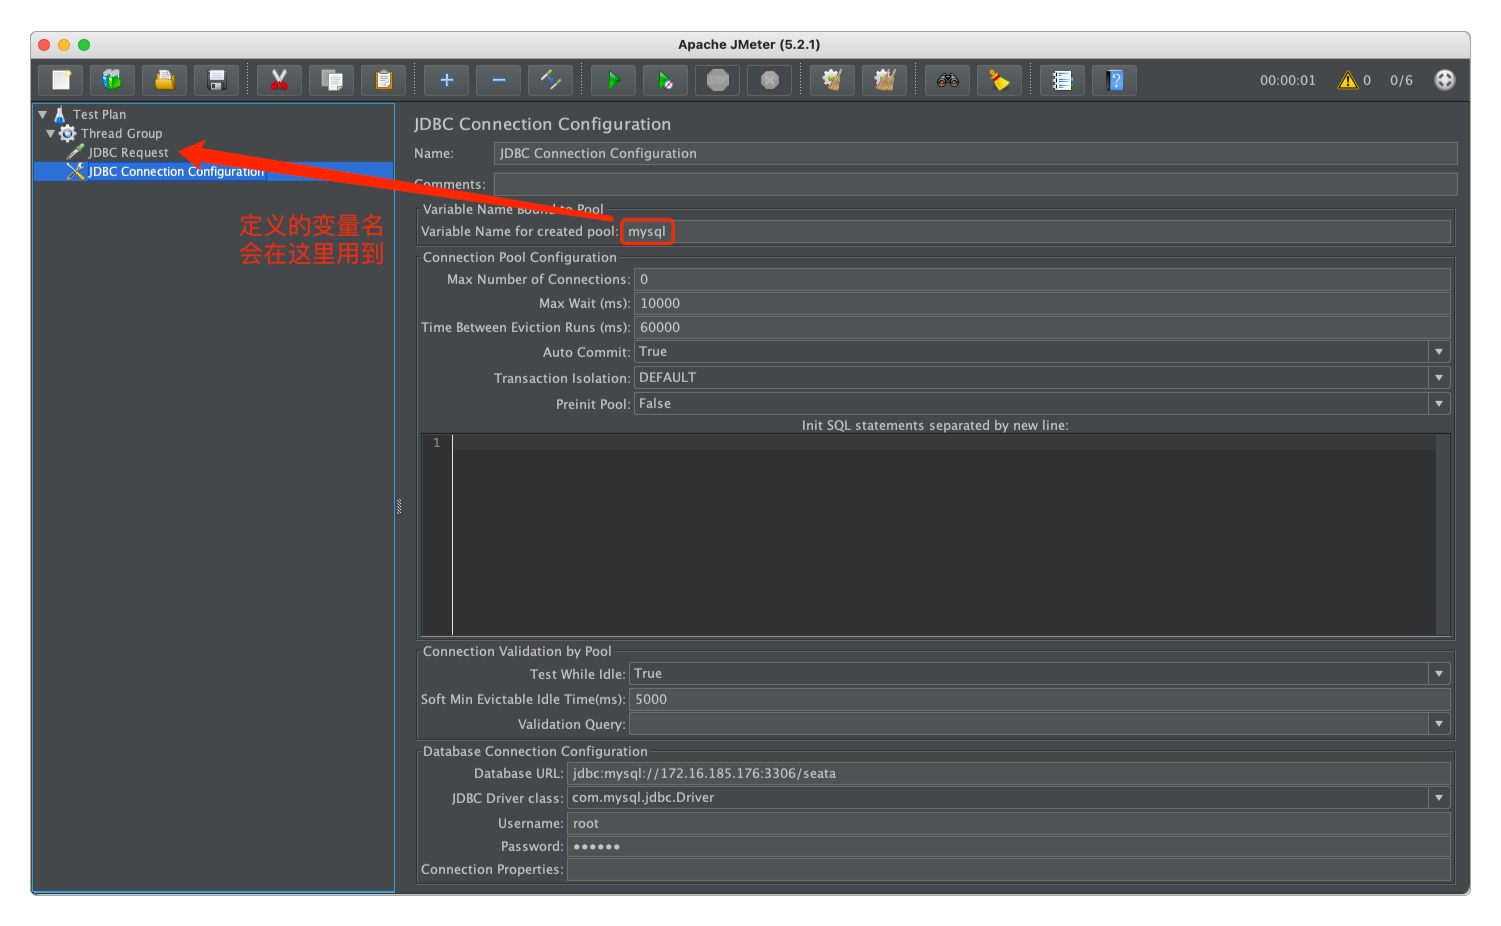Click the Reset search icon
This screenshot has height=926, width=1501.
(x=999, y=80)
